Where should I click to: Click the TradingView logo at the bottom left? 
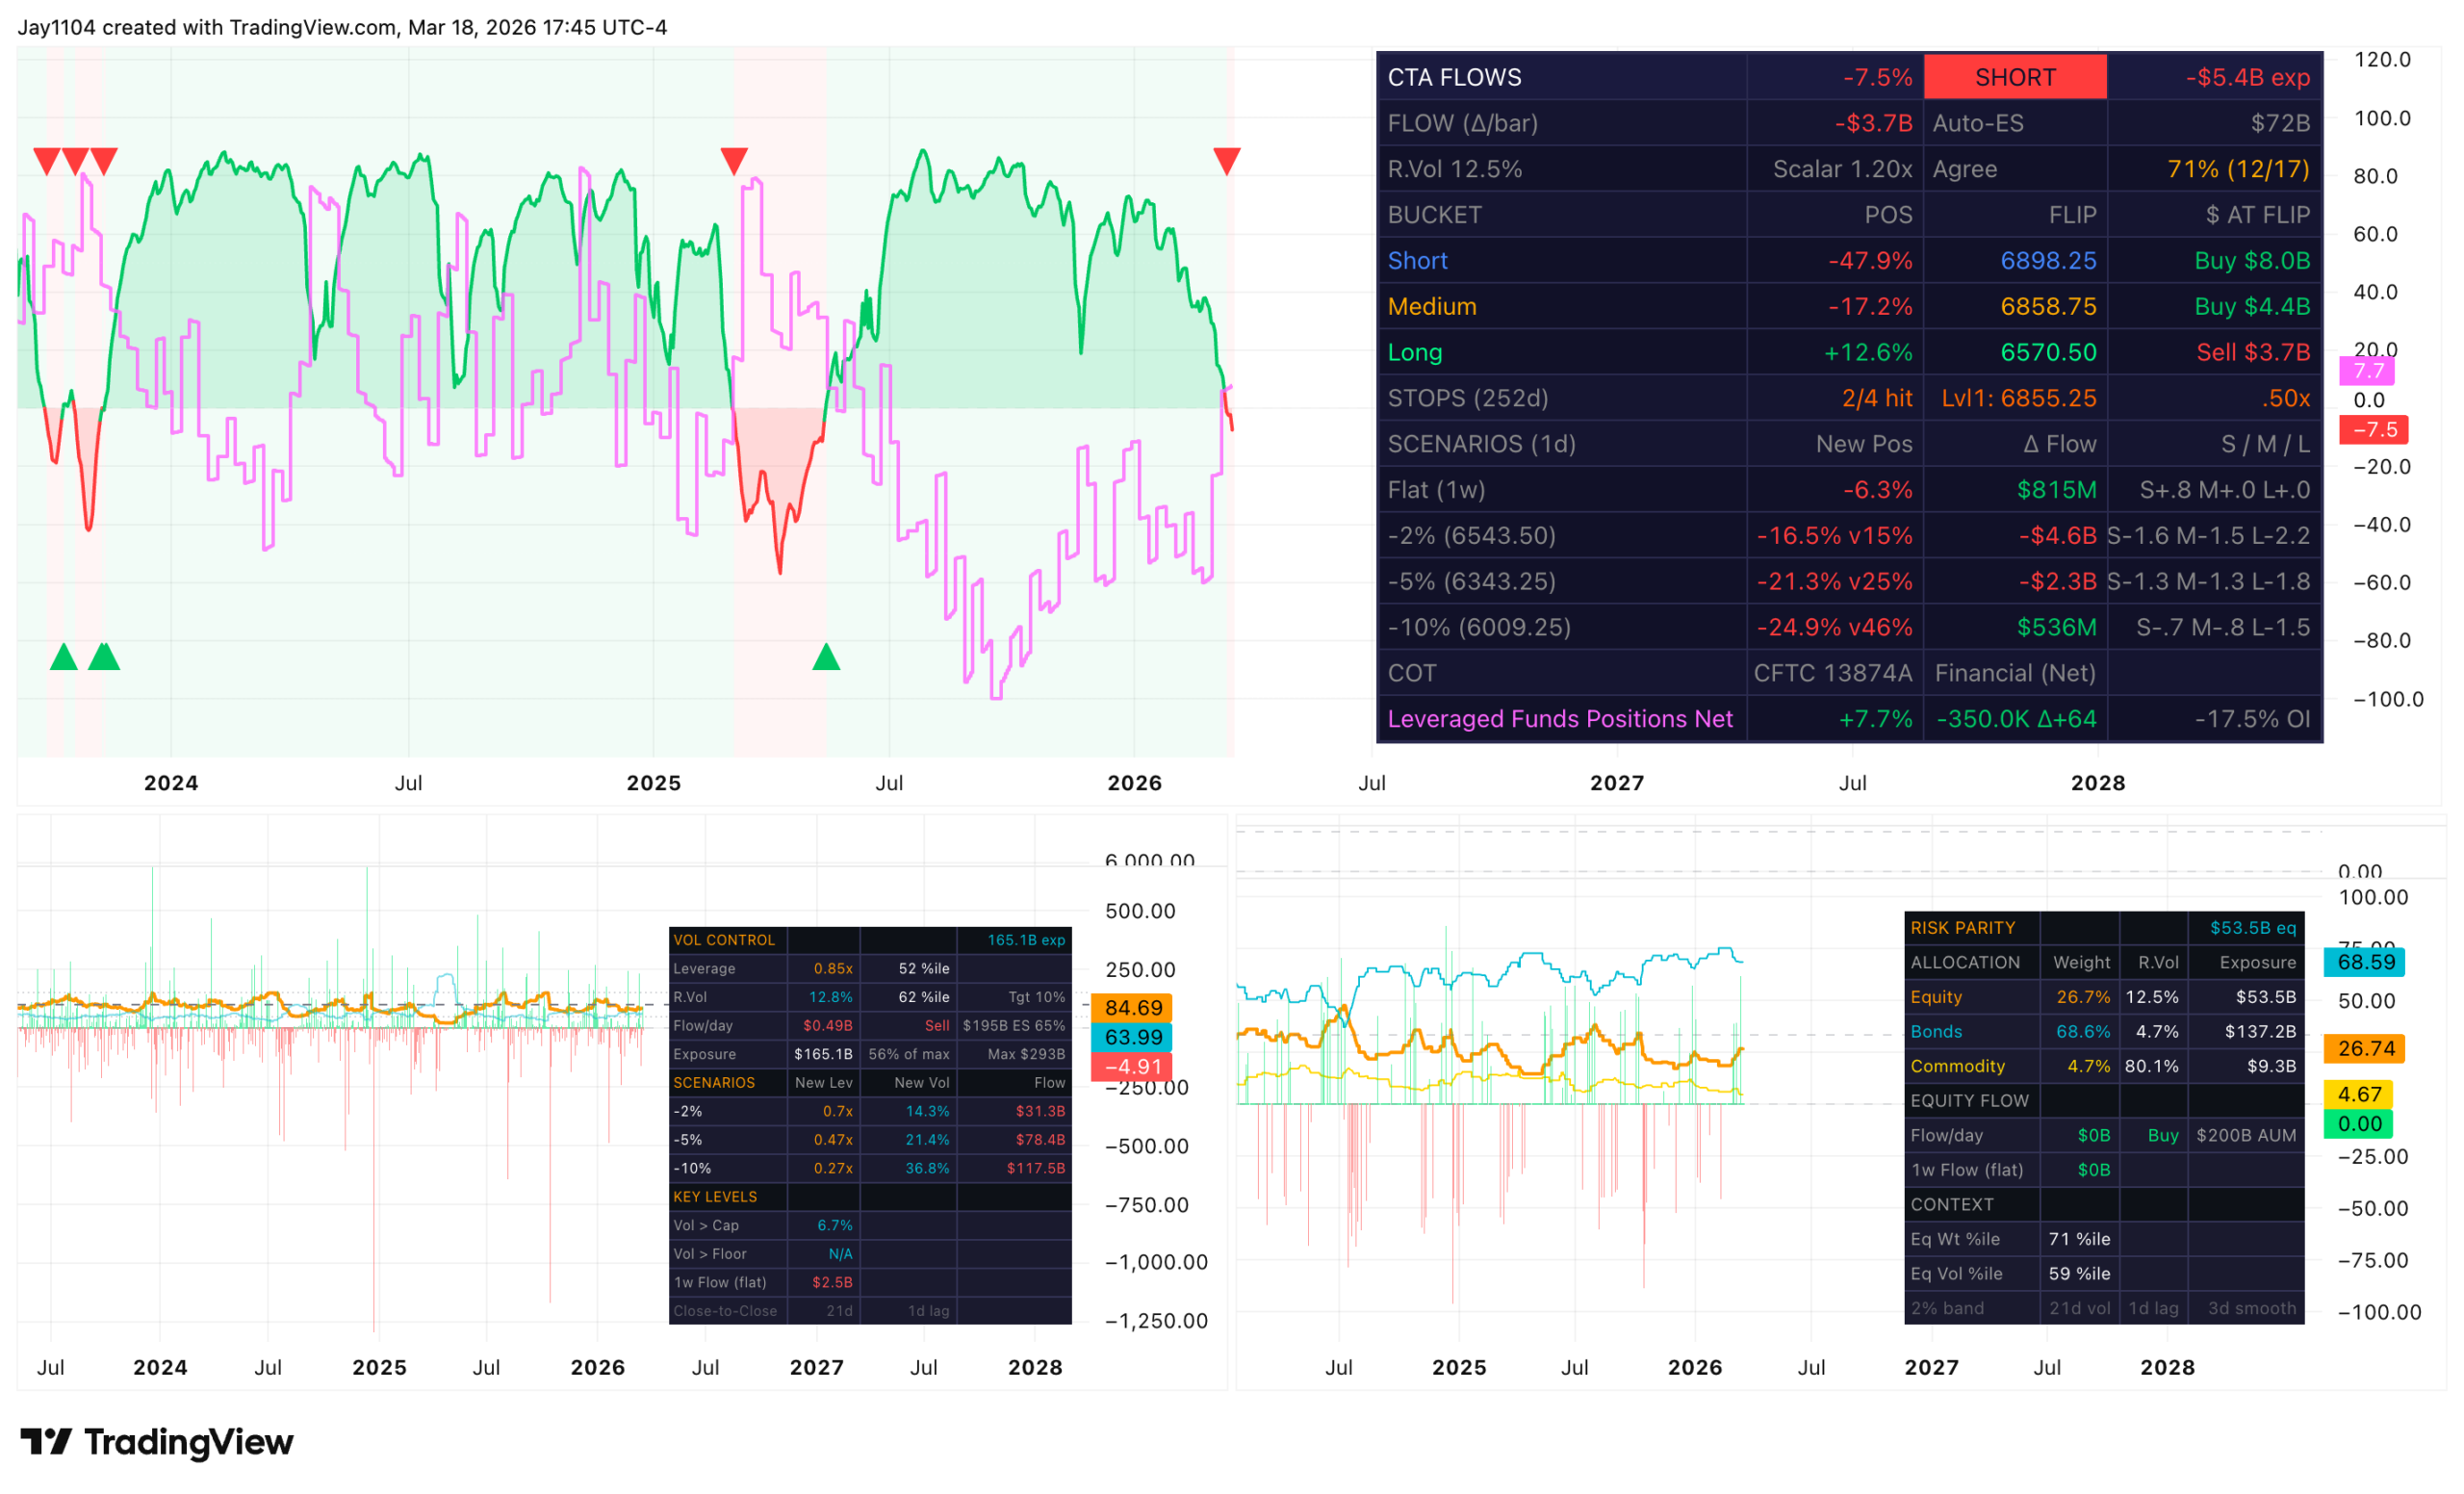157,1442
